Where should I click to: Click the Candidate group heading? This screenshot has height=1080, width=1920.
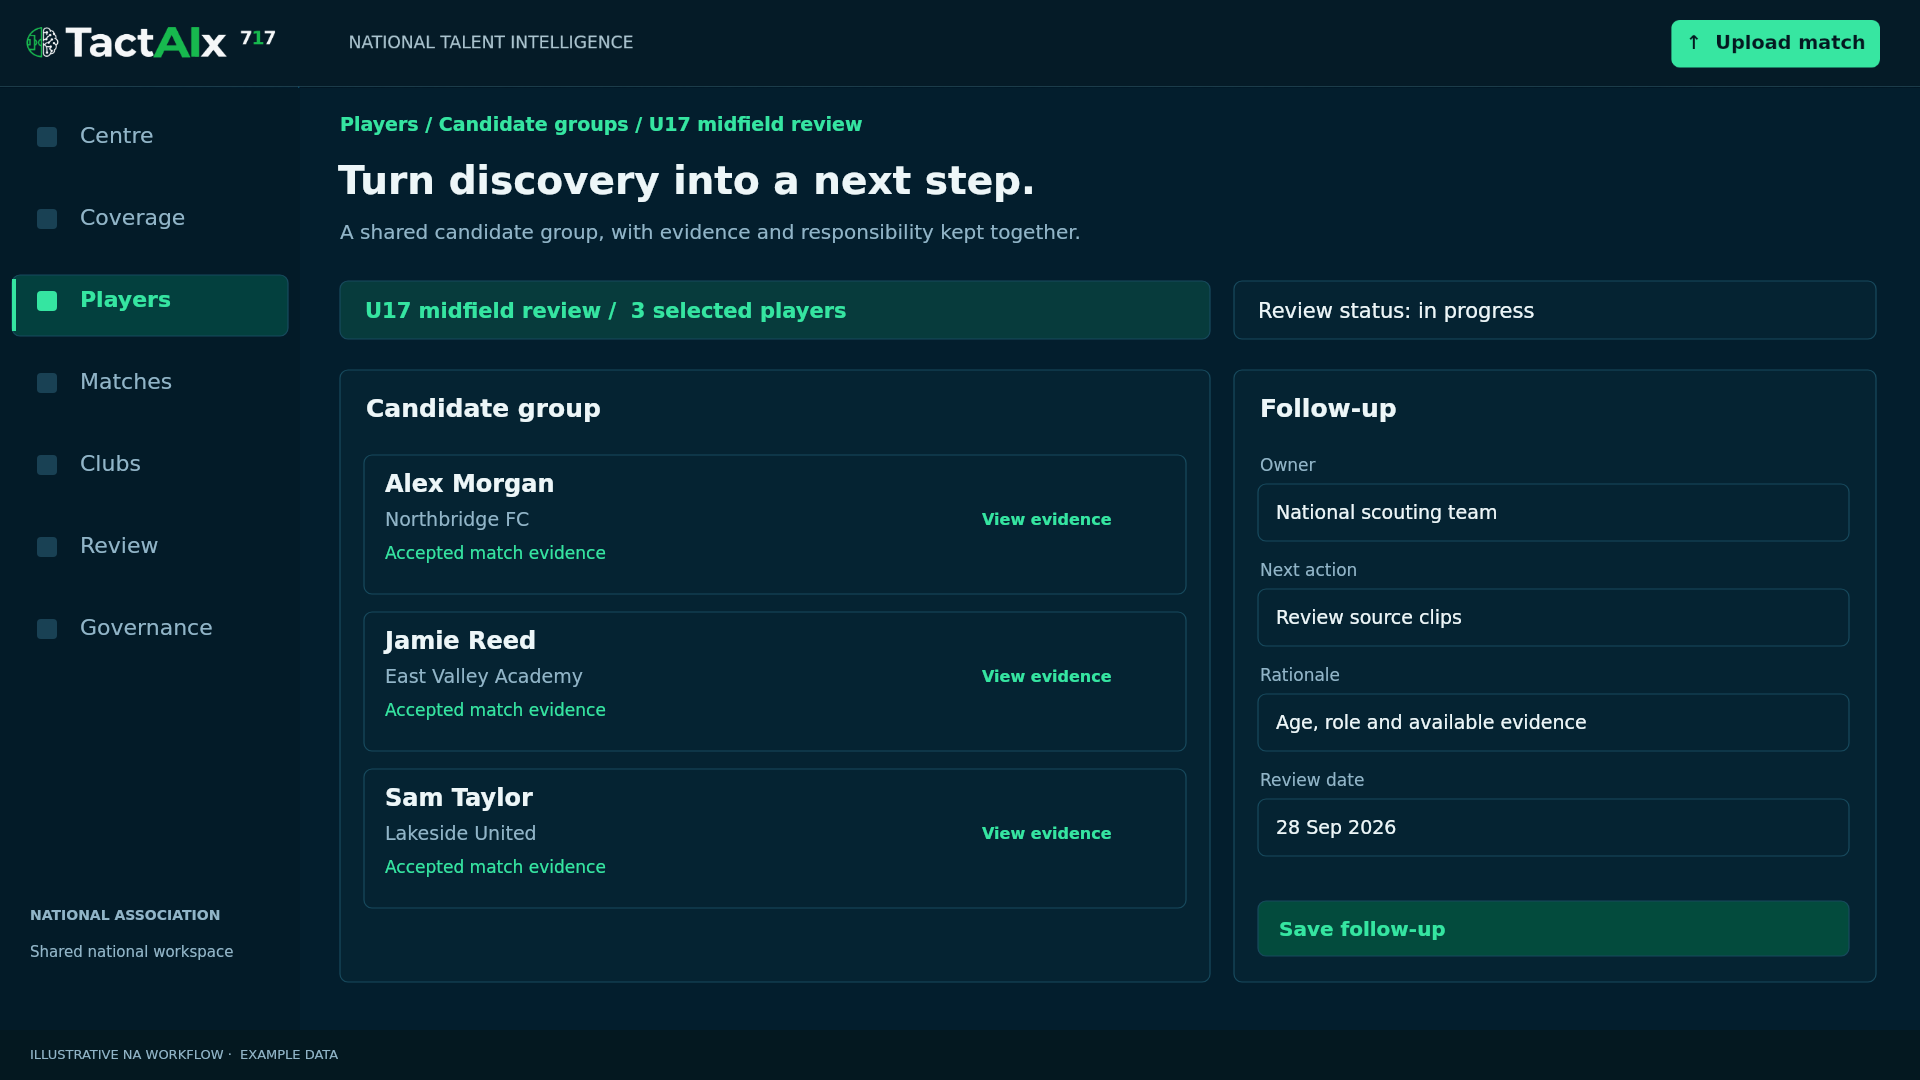pos(483,409)
